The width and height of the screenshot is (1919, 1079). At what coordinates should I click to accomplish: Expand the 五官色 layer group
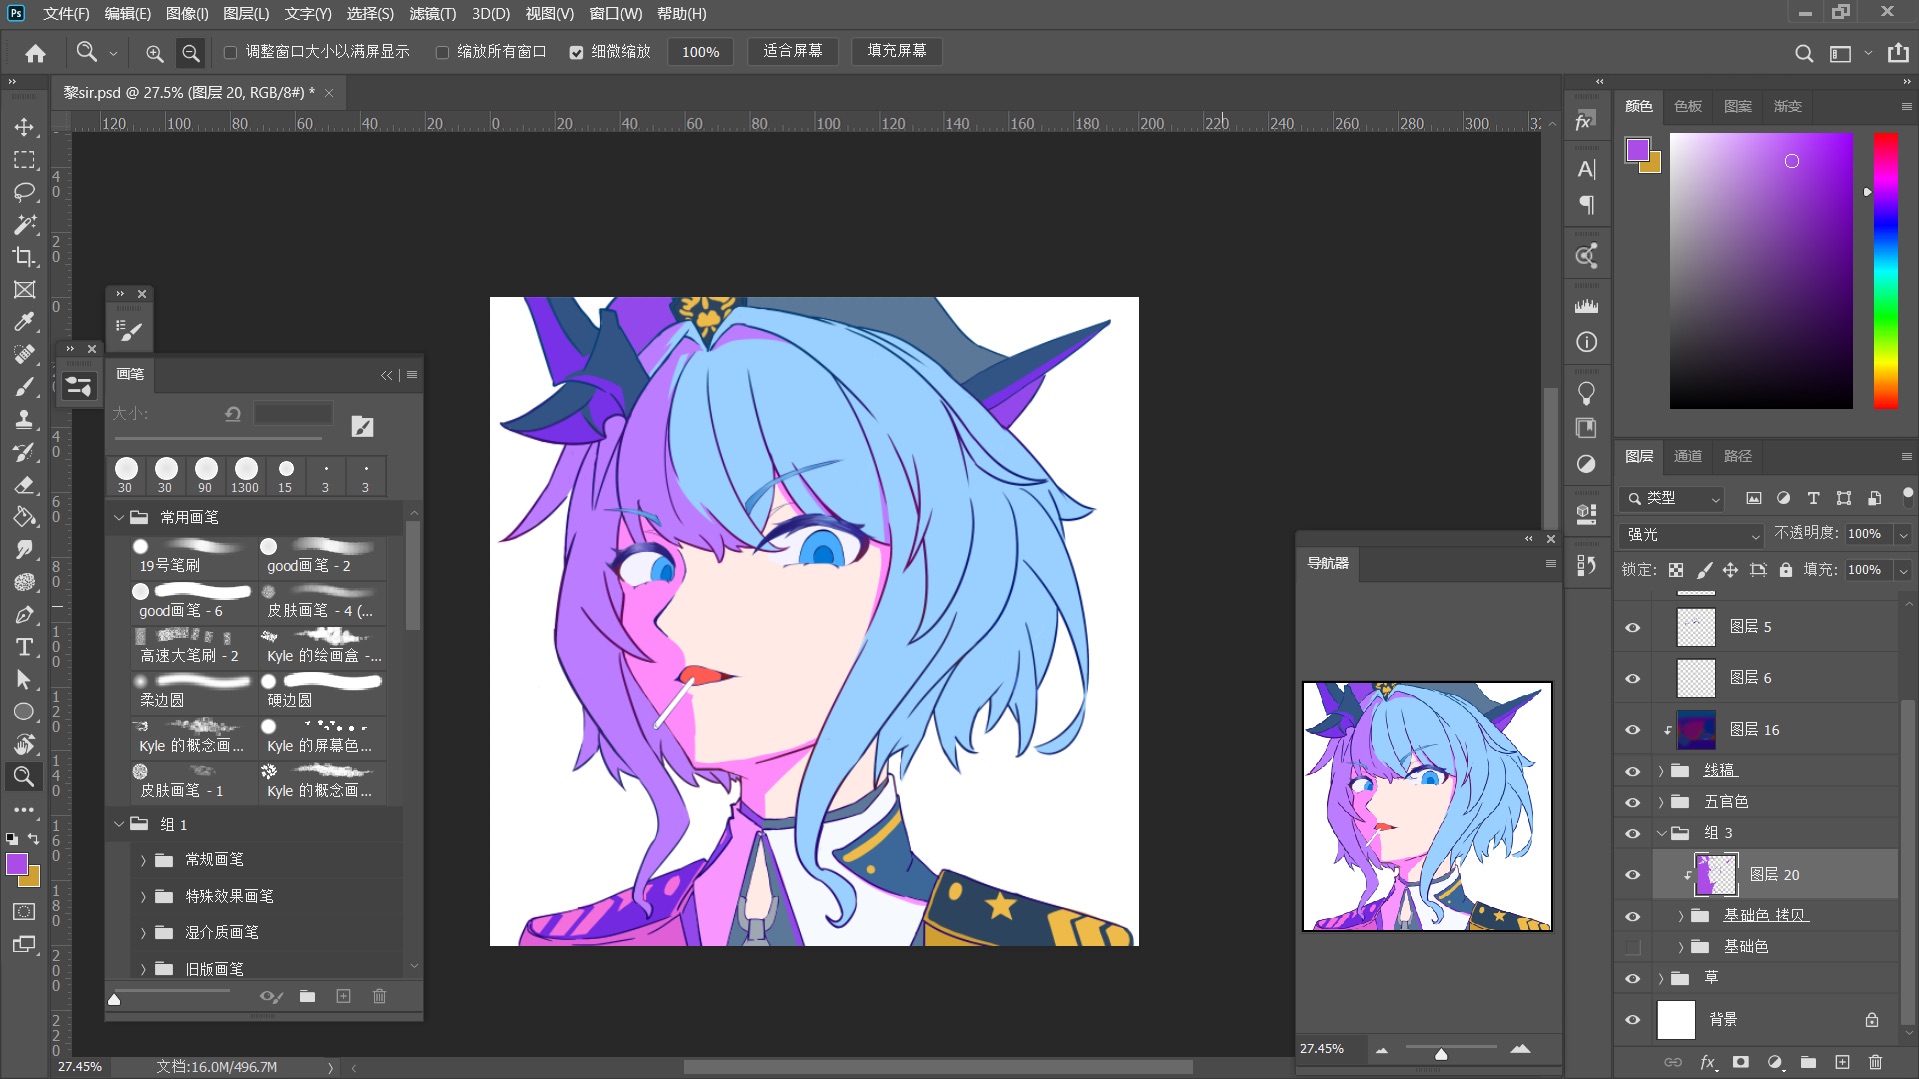click(1661, 802)
